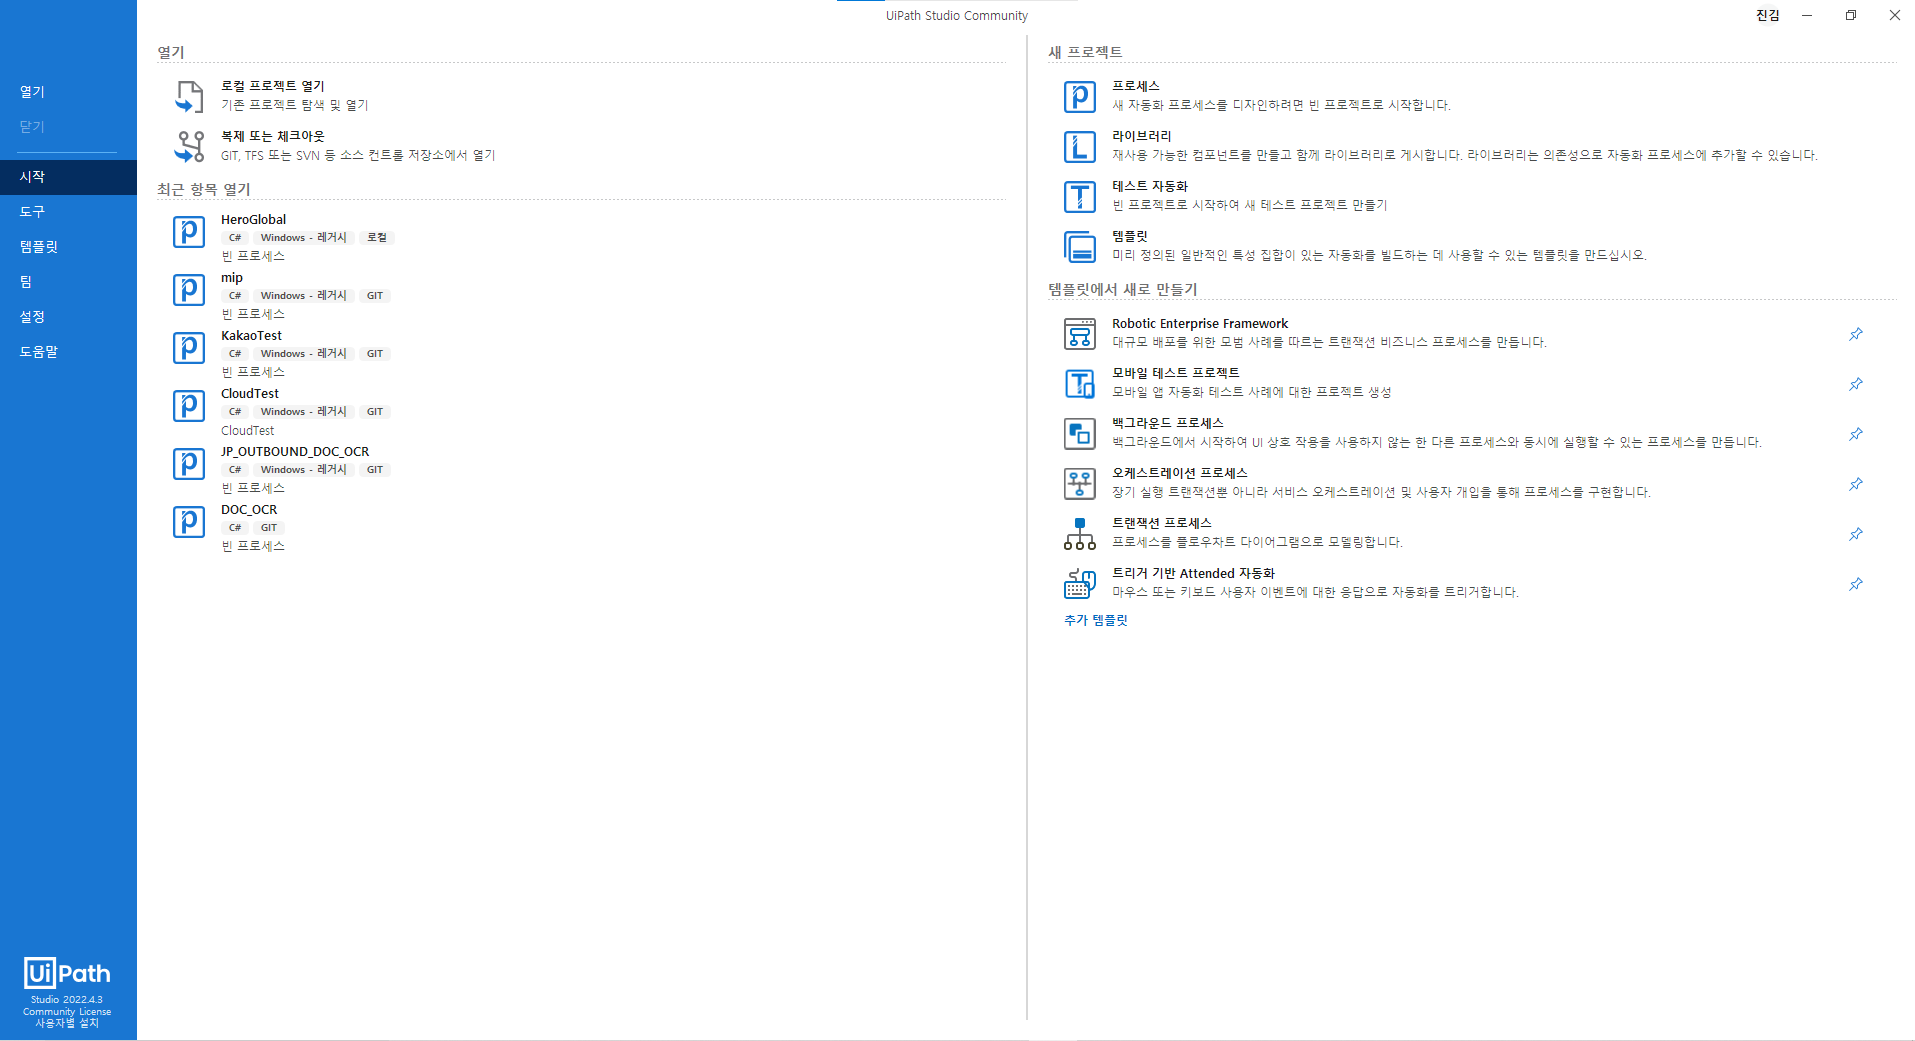Switch to the 팀 sidebar tab
The width and height of the screenshot is (1915, 1041).
point(68,282)
